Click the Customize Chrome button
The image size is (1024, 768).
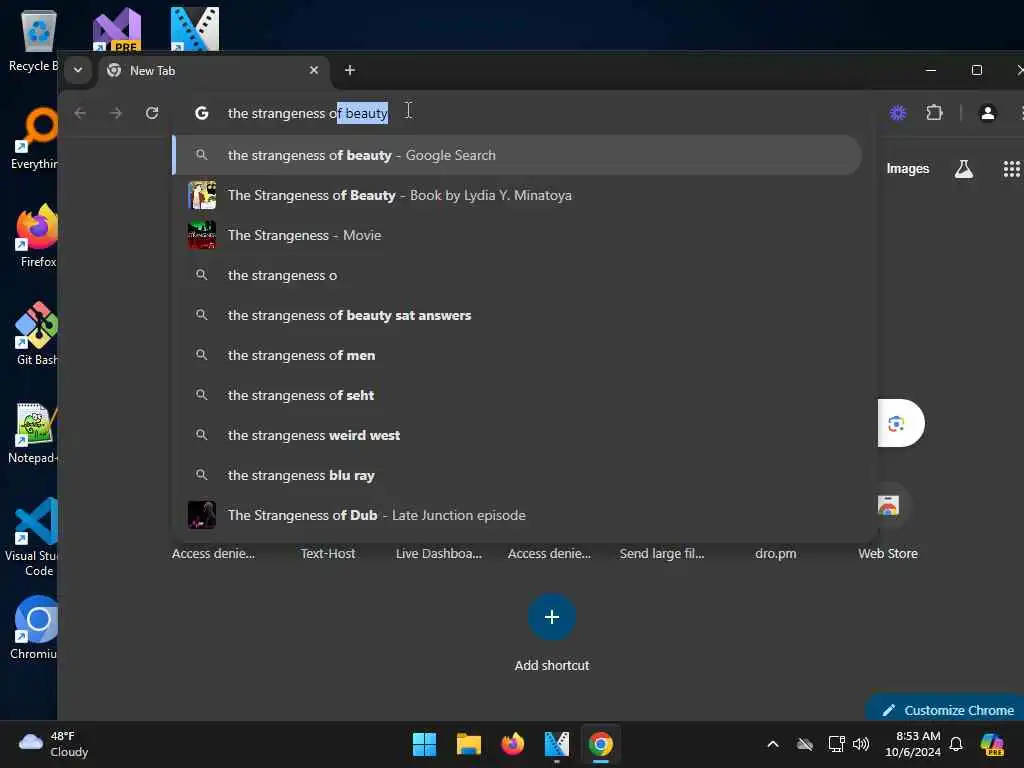tap(947, 710)
